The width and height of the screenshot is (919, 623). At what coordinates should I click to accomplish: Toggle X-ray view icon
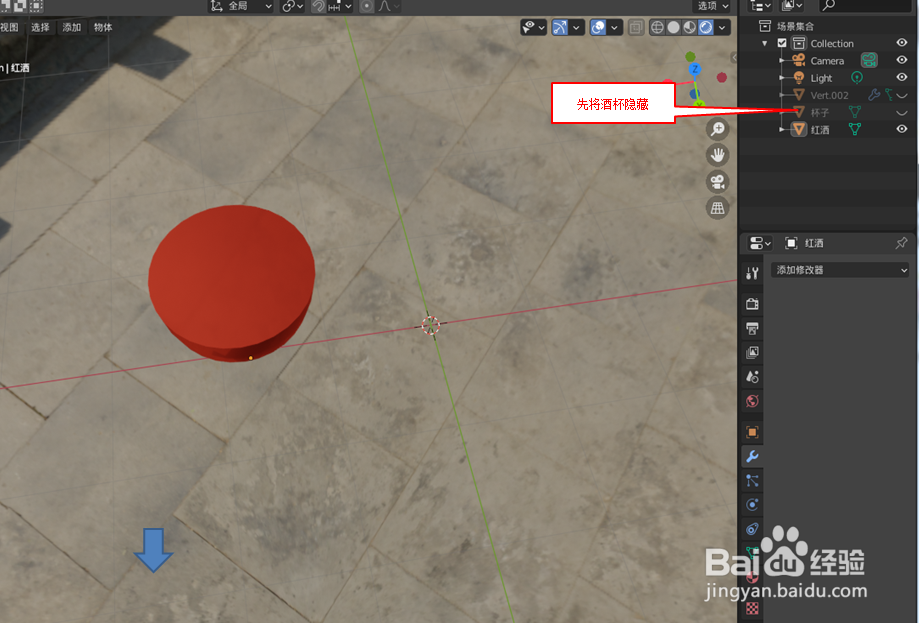pyautogui.click(x=636, y=27)
